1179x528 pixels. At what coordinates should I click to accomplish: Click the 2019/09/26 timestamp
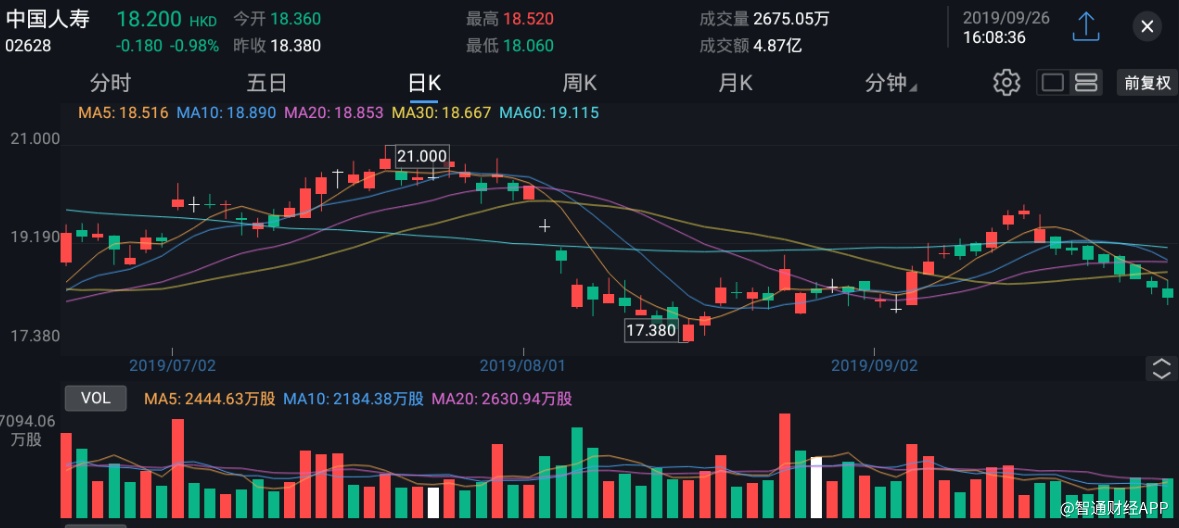pyautogui.click(x=1006, y=17)
